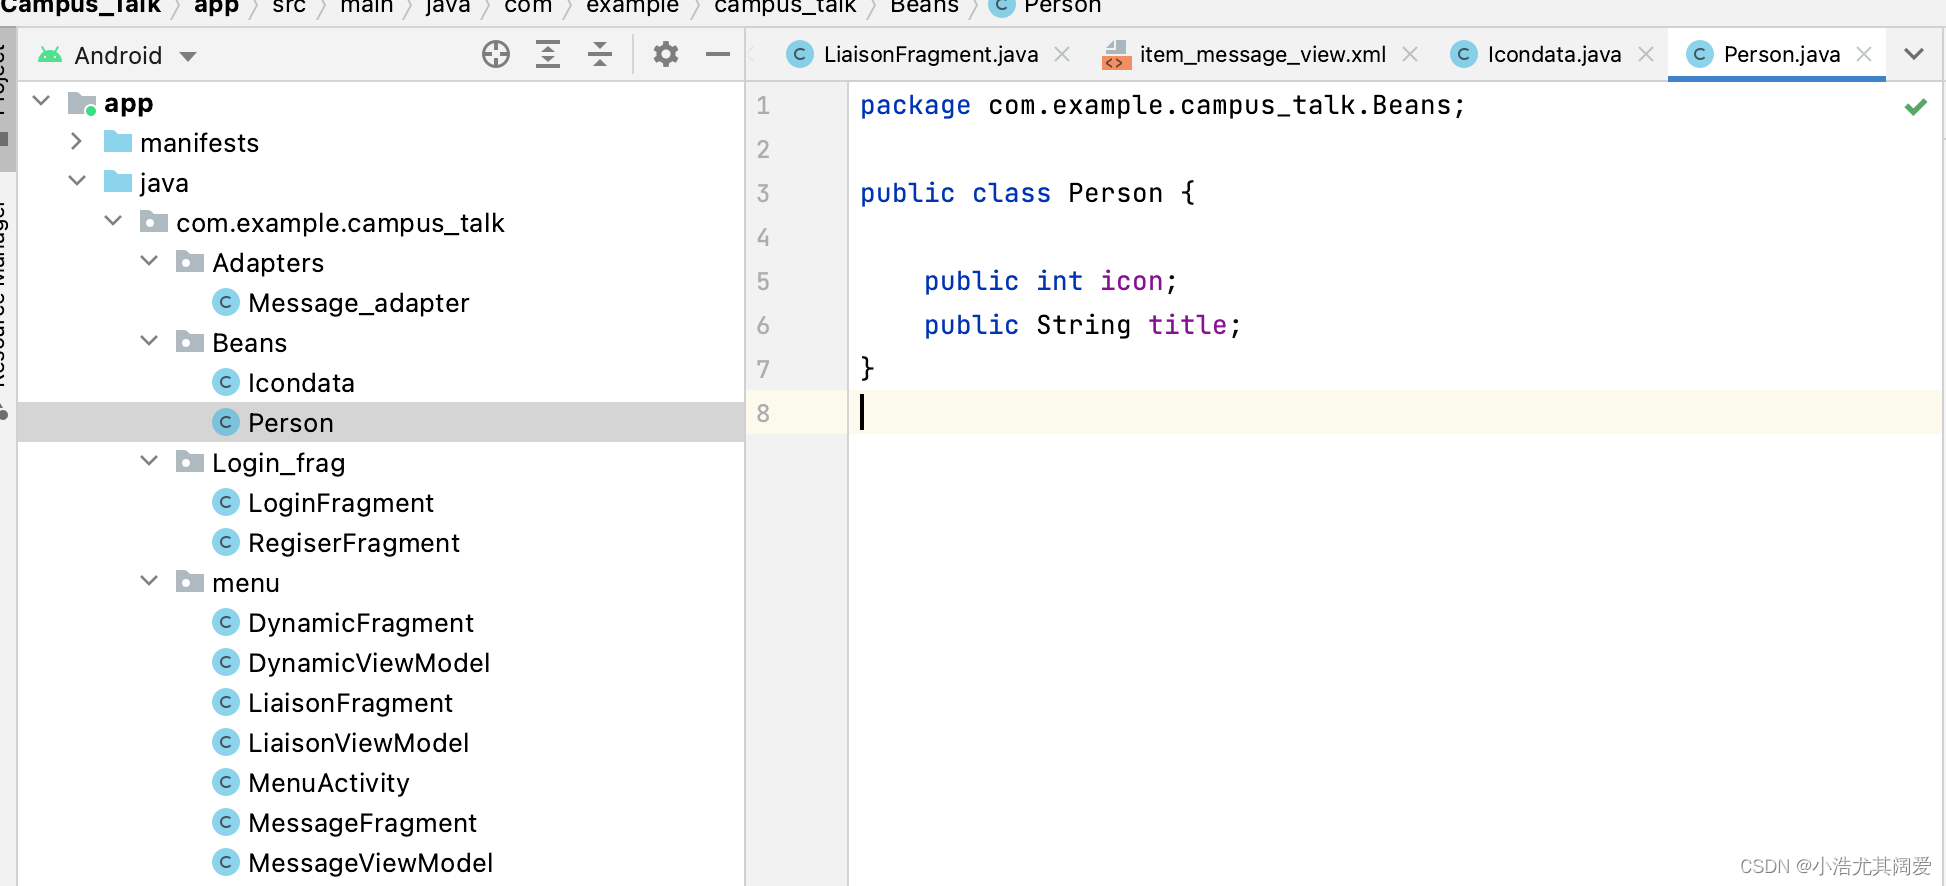This screenshot has width=1946, height=886.
Task: Click the Adapters package folder icon
Action: click(190, 262)
